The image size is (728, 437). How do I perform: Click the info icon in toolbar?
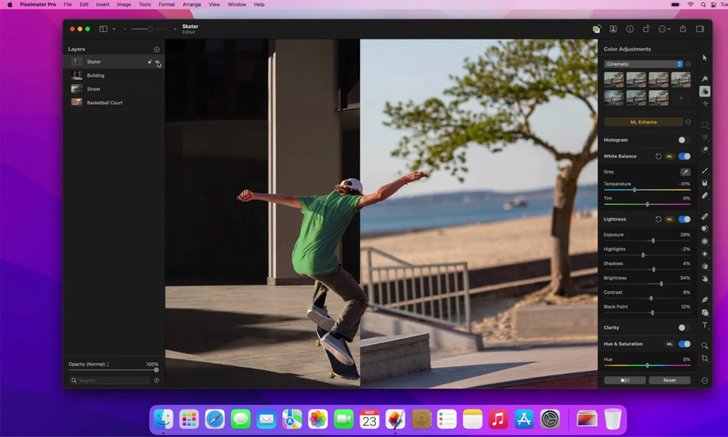pyautogui.click(x=630, y=29)
